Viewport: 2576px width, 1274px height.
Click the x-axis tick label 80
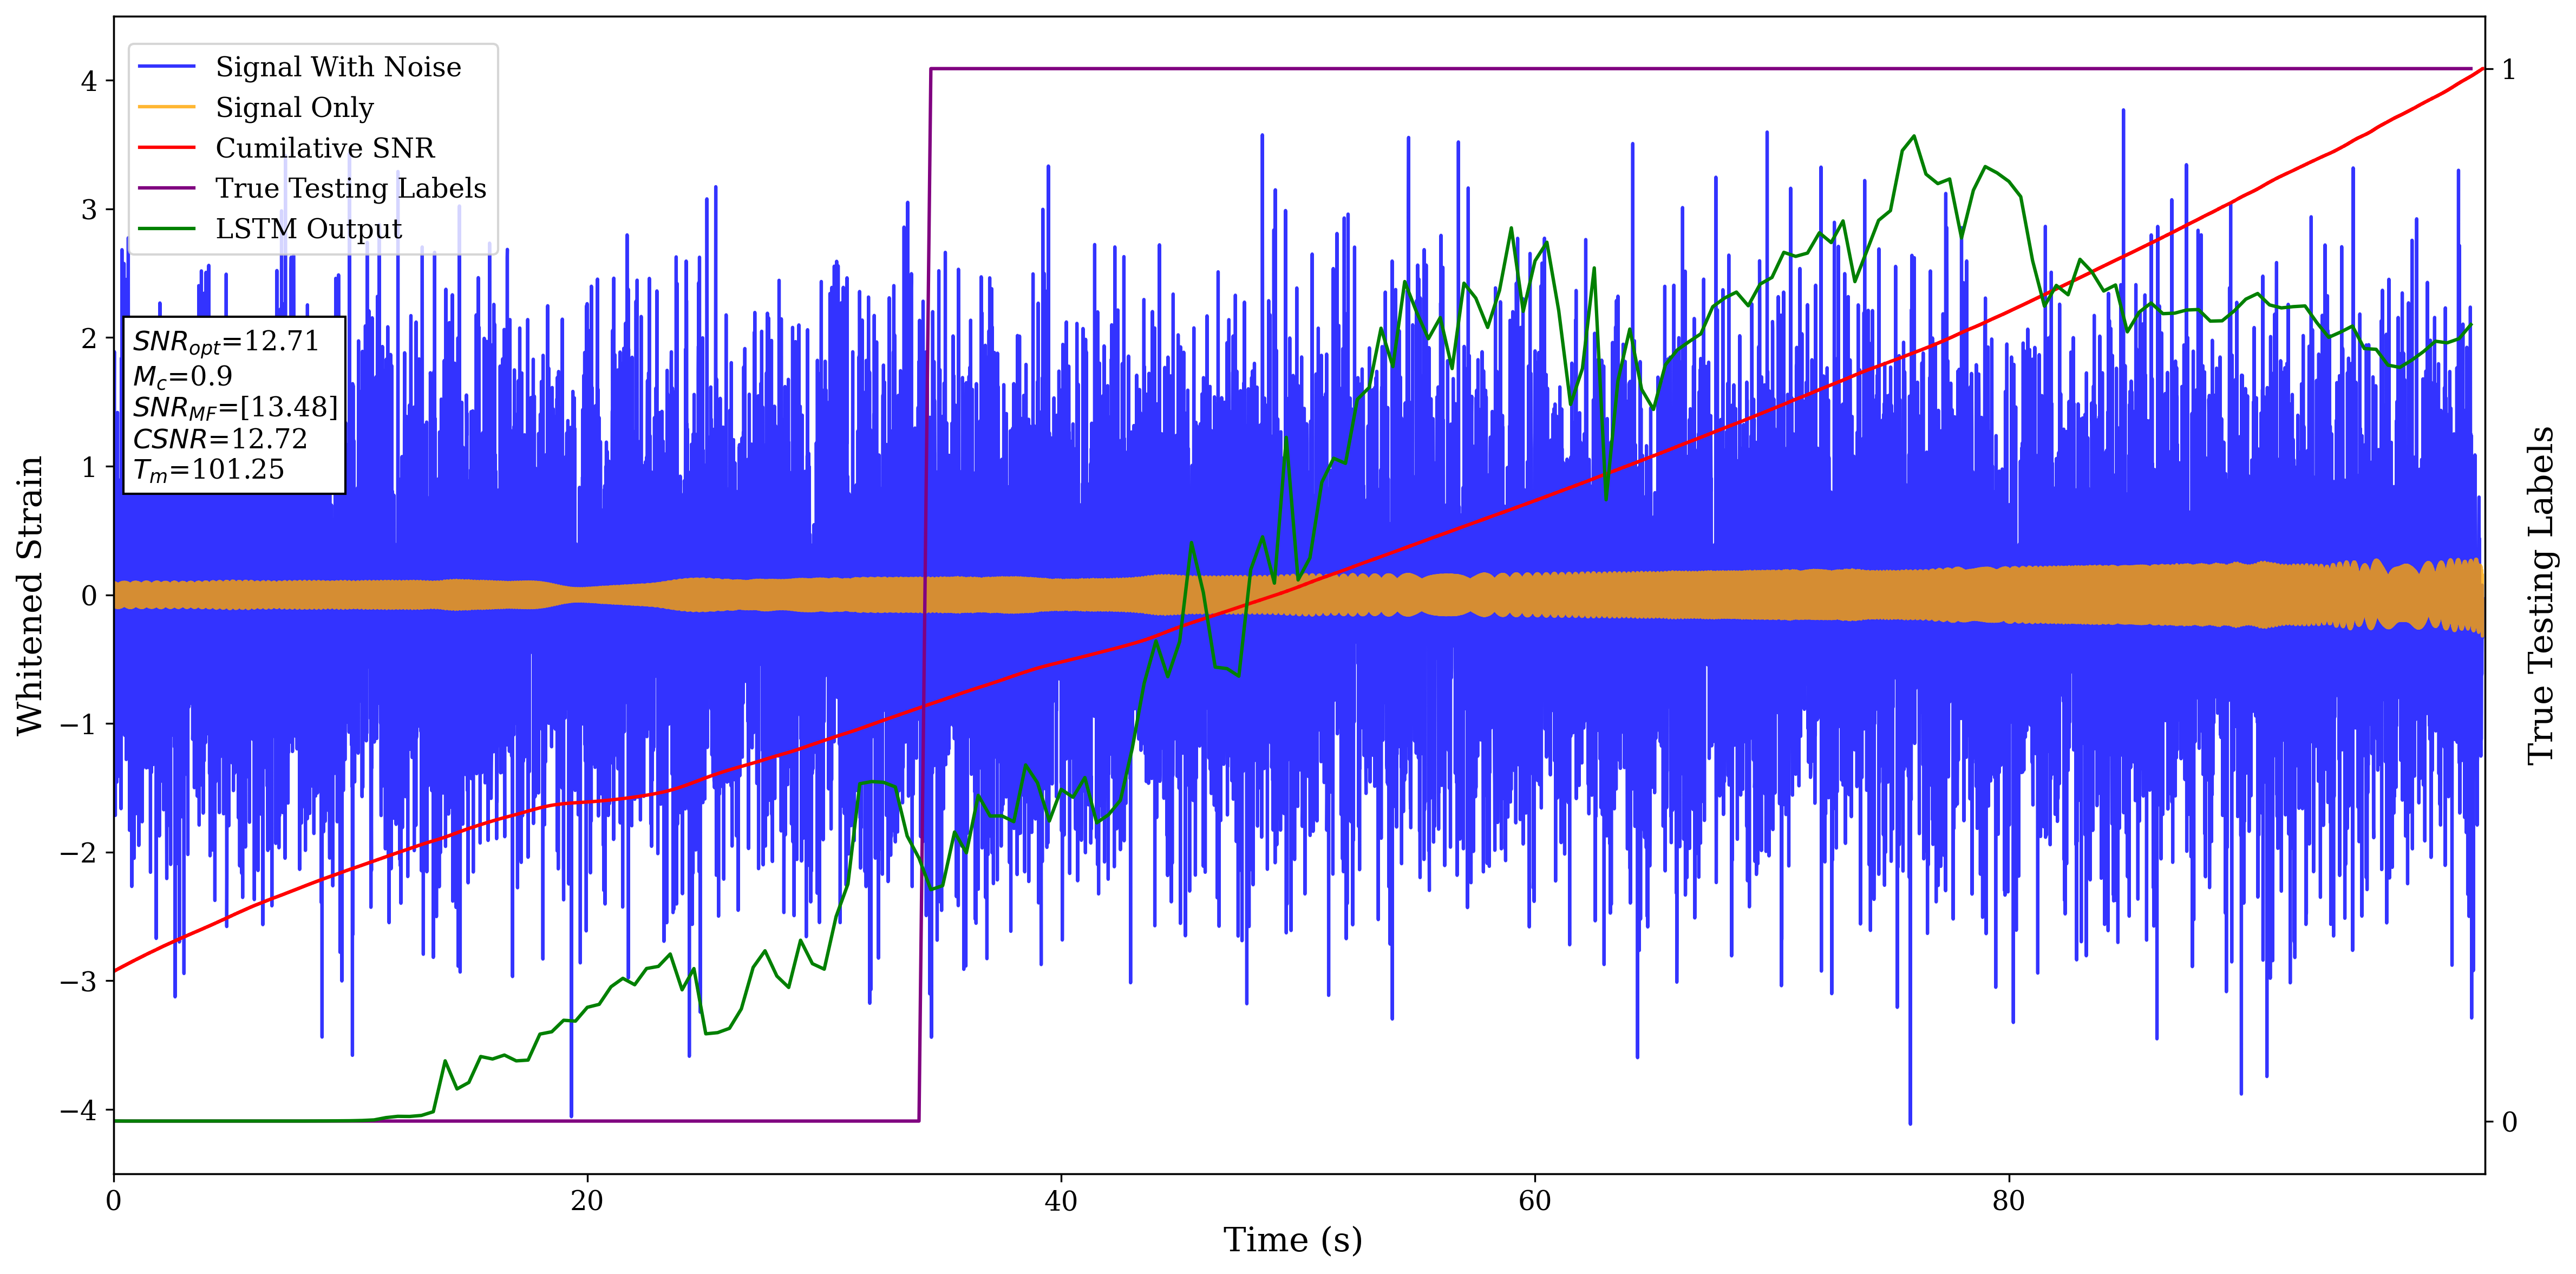[x=2008, y=1201]
